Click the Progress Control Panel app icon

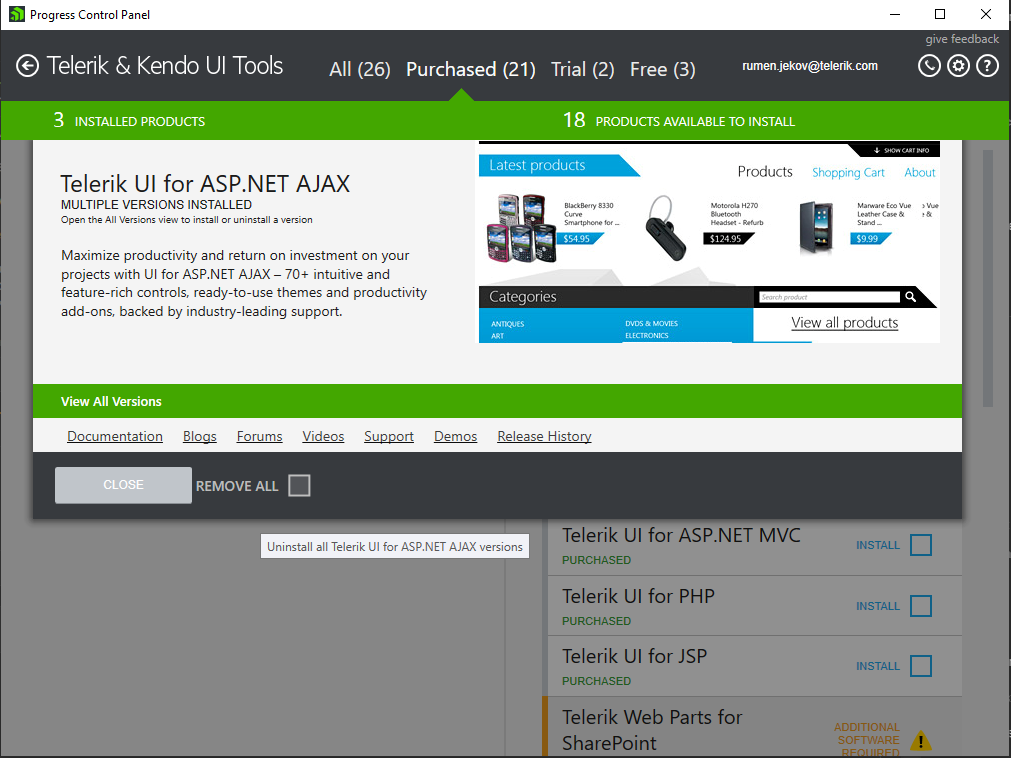pyautogui.click(x=17, y=14)
